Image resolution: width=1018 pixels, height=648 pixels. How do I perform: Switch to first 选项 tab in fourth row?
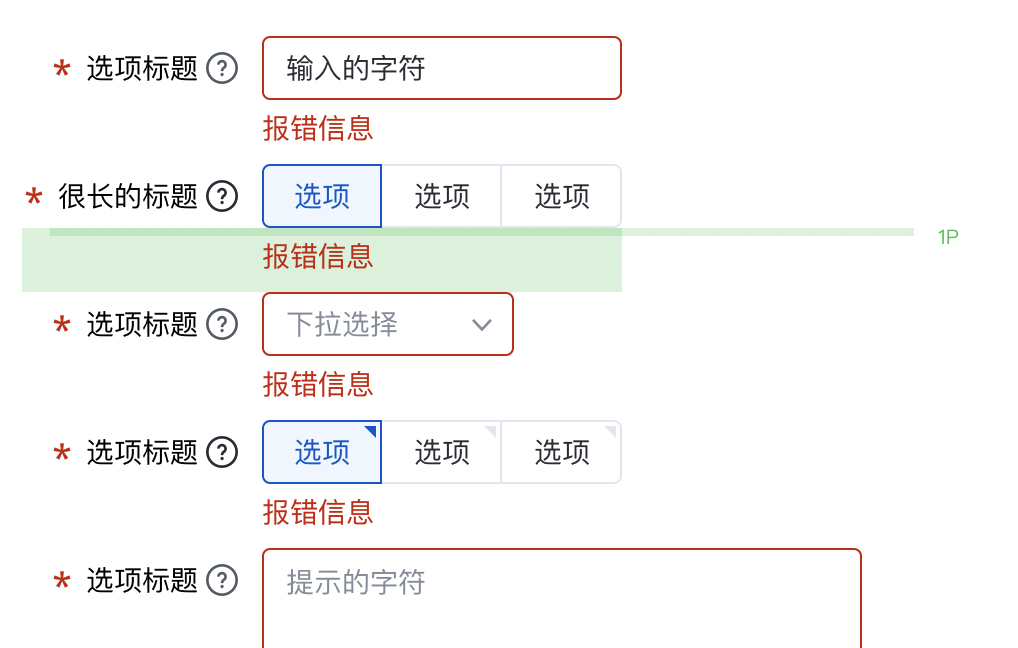[321, 452]
